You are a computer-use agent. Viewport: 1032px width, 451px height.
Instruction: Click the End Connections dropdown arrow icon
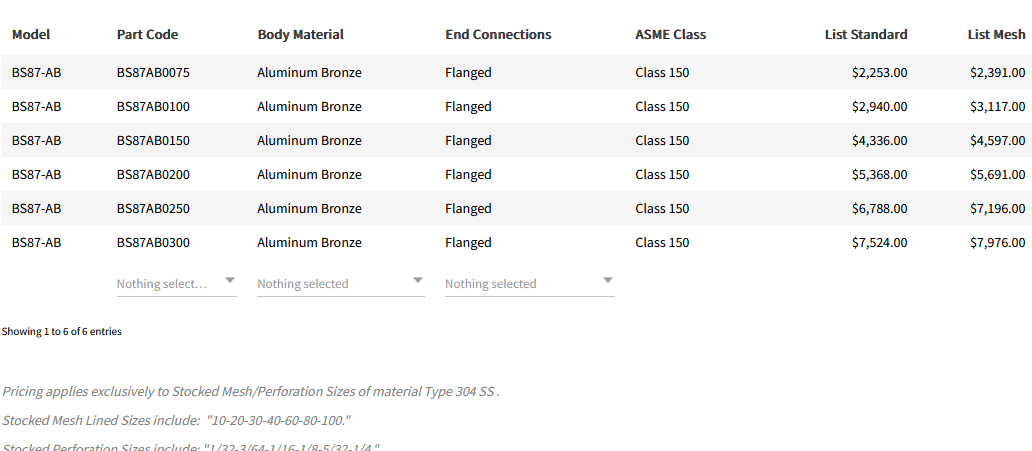(x=608, y=281)
